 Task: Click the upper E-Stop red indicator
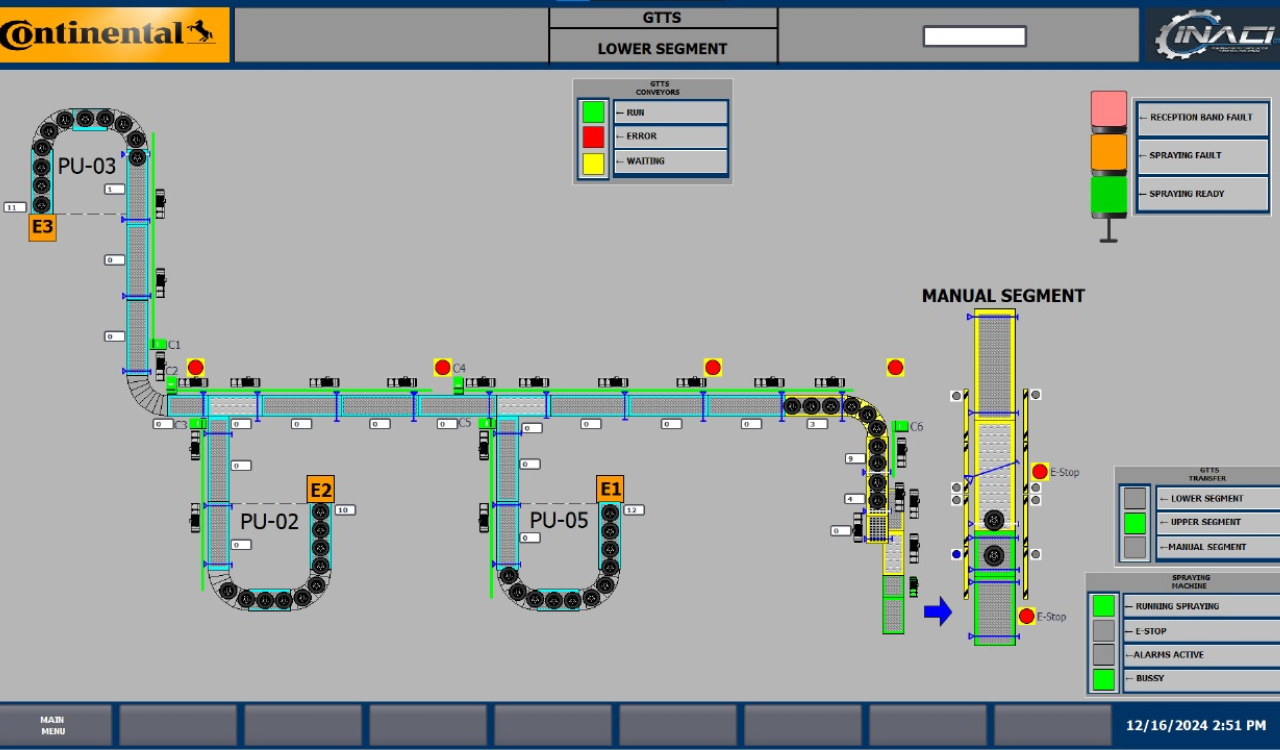coord(1040,472)
